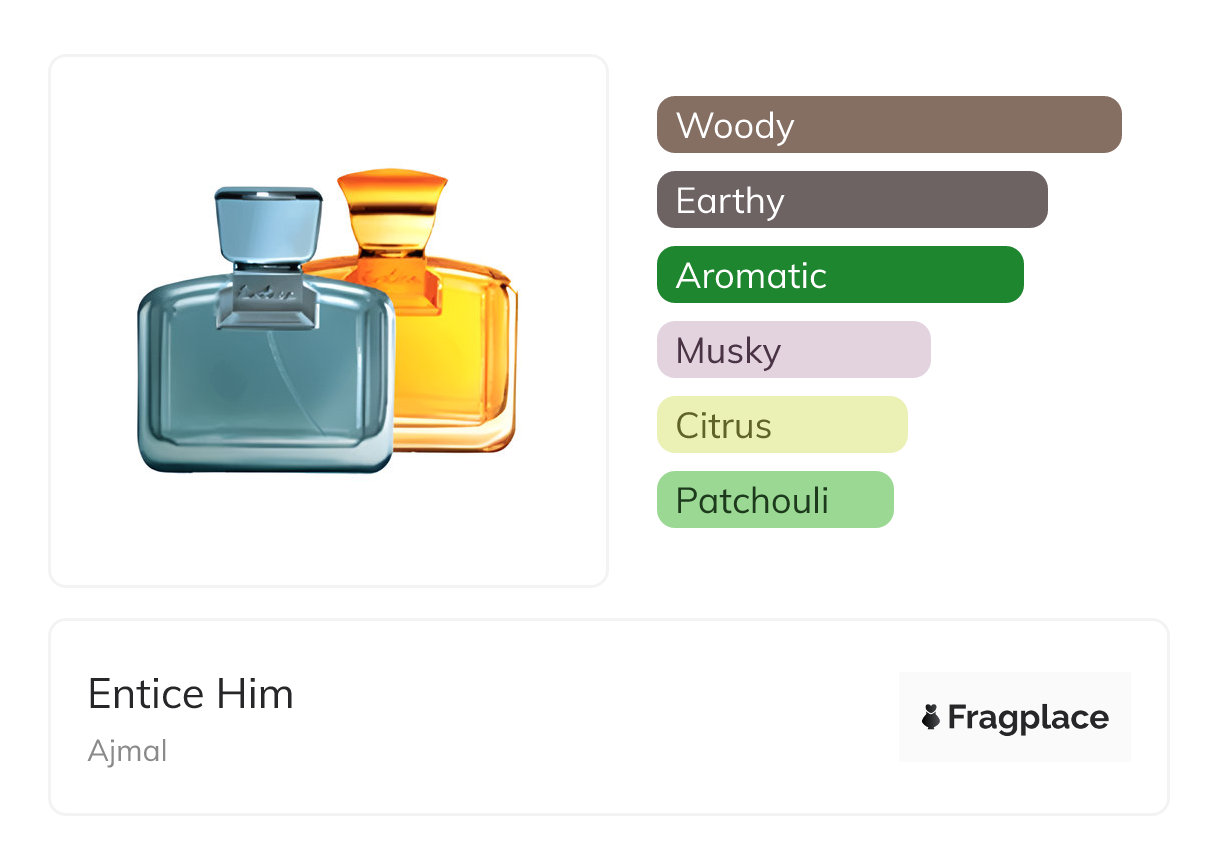Click the Patchouli accord bar
Image resolution: width=1218 pixels, height=864 pixels.
coord(774,500)
